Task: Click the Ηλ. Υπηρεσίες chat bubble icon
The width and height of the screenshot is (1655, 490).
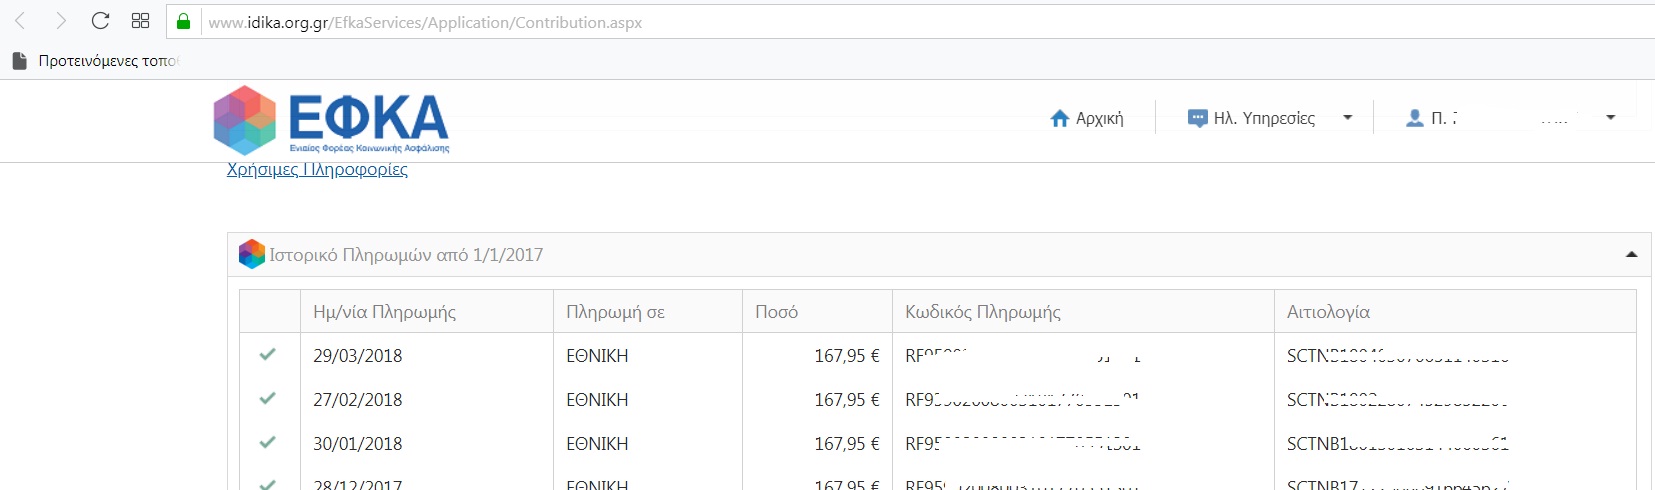Action: (1197, 118)
